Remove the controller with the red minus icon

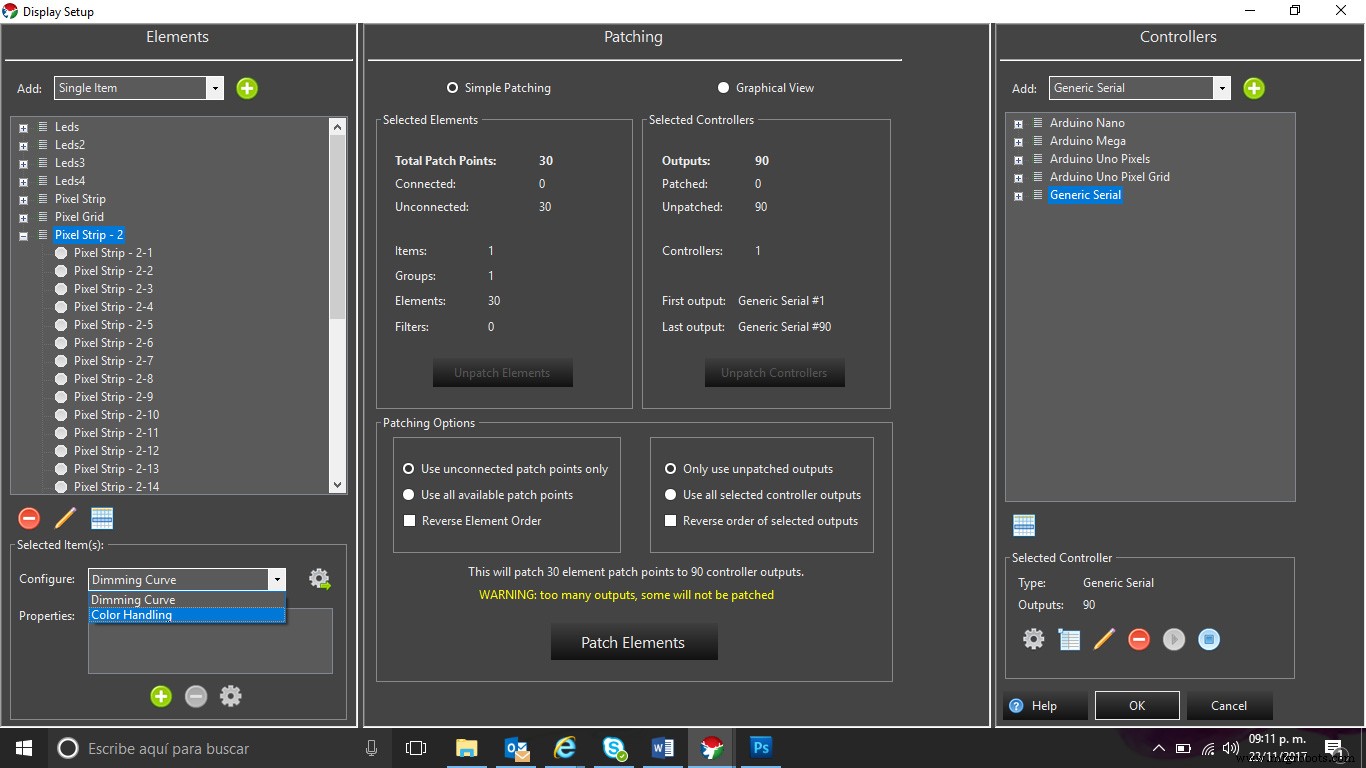click(x=1139, y=639)
